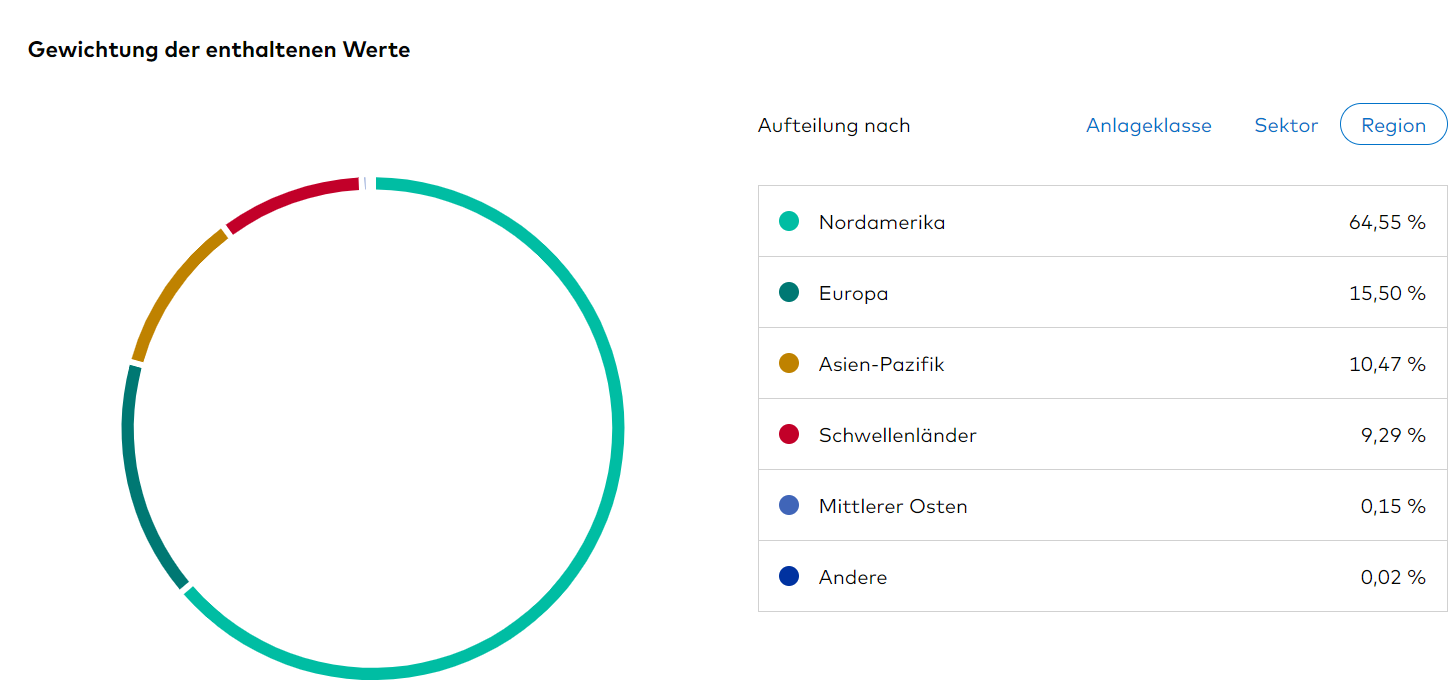Click the Asien-Pazifik golden legend dot
The image size is (1455, 692).
pyautogui.click(x=789, y=364)
